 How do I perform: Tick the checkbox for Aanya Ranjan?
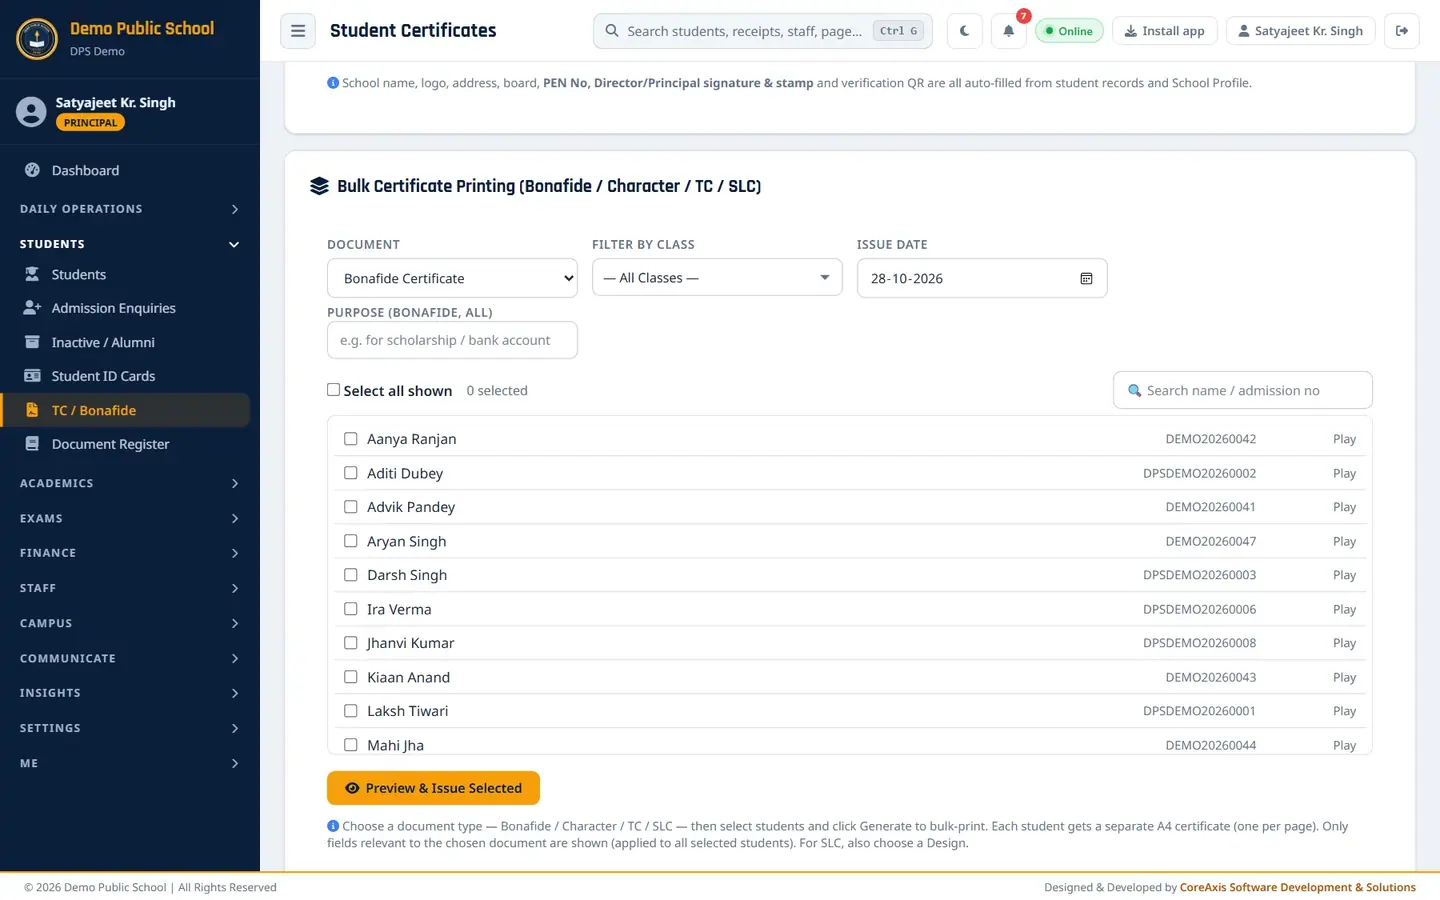351,439
